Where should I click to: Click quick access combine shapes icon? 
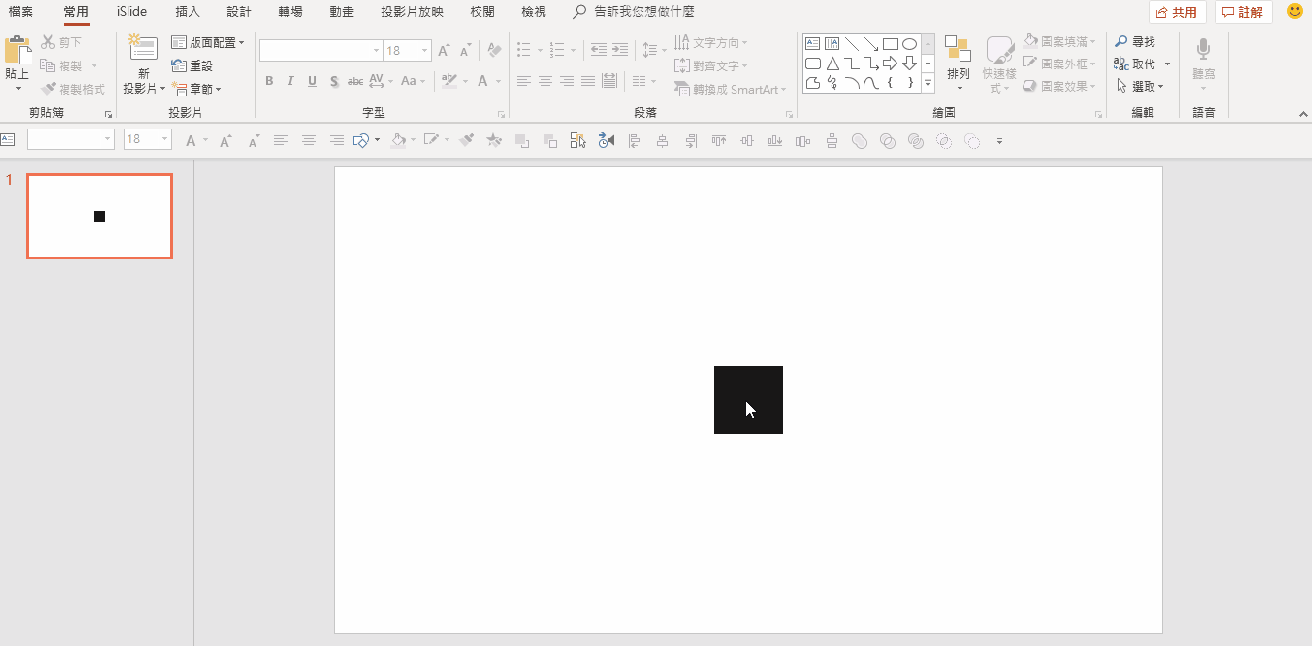click(887, 141)
